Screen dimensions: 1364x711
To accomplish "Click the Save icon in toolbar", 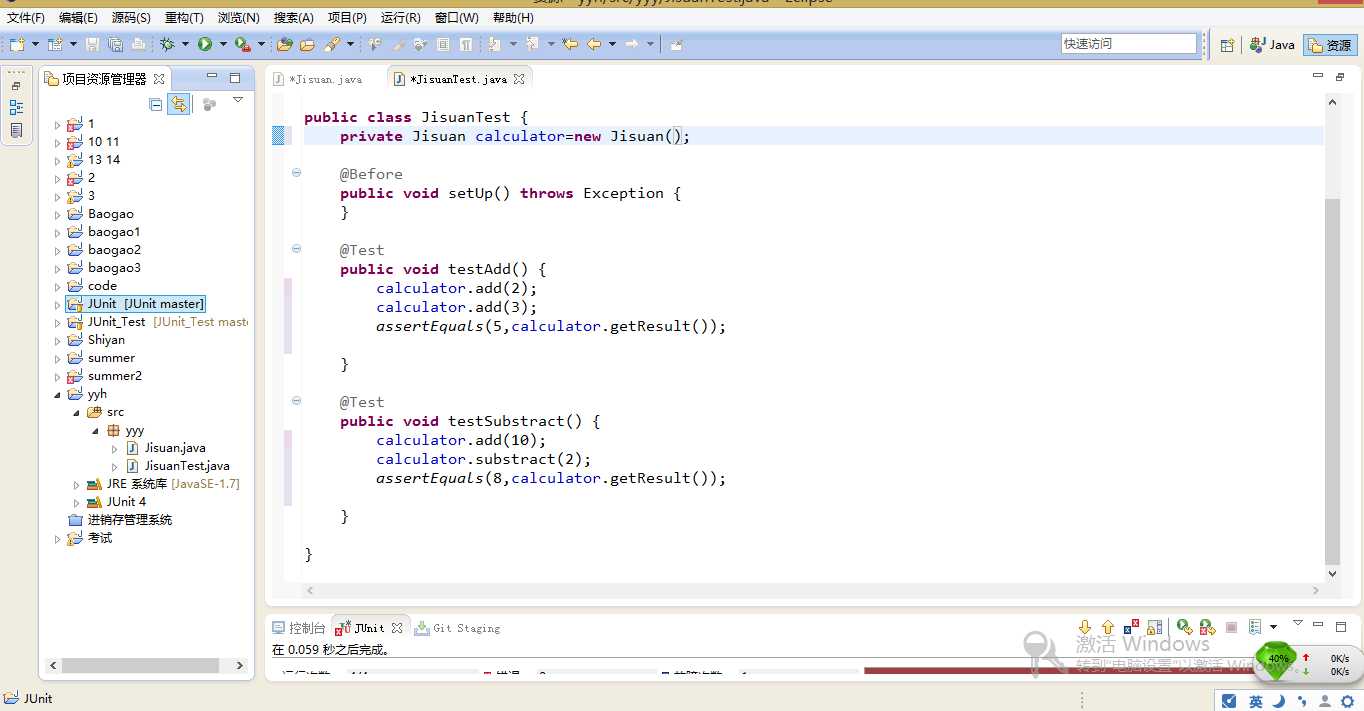I will 92,44.
